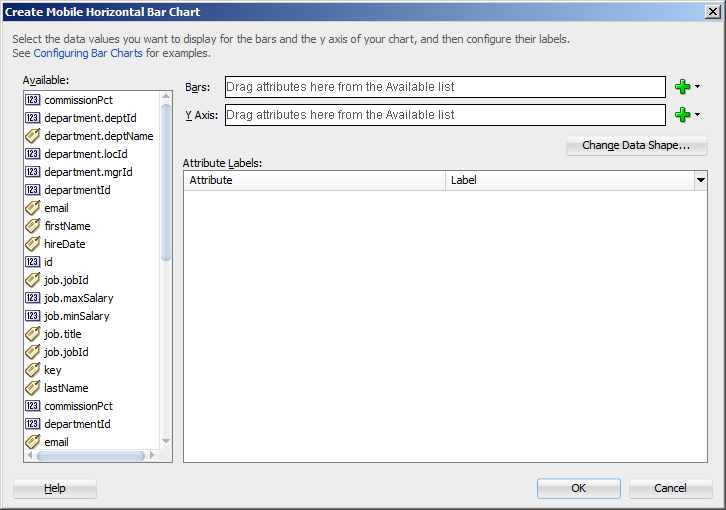Click the tag icon of department.deptName
The image size is (726, 510).
(x=32, y=136)
